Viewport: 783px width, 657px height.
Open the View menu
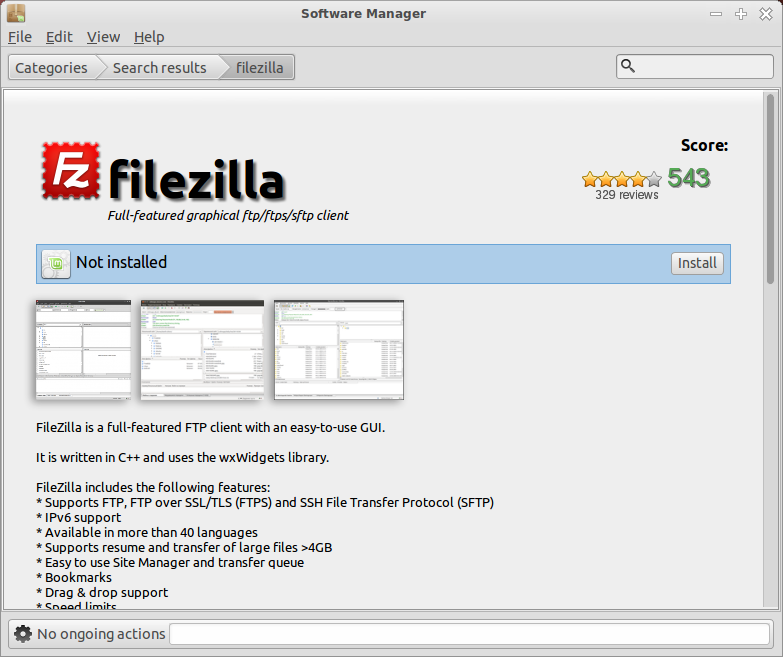(103, 37)
